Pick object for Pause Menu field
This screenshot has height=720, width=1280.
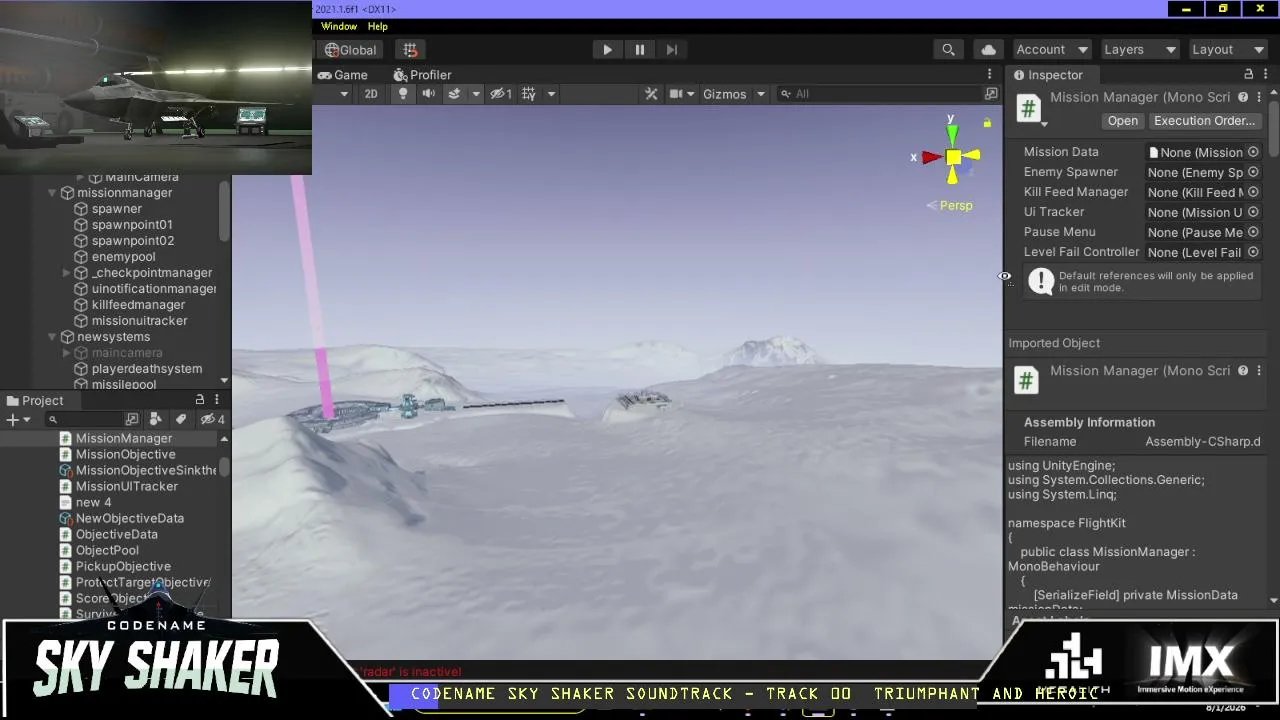click(1253, 232)
